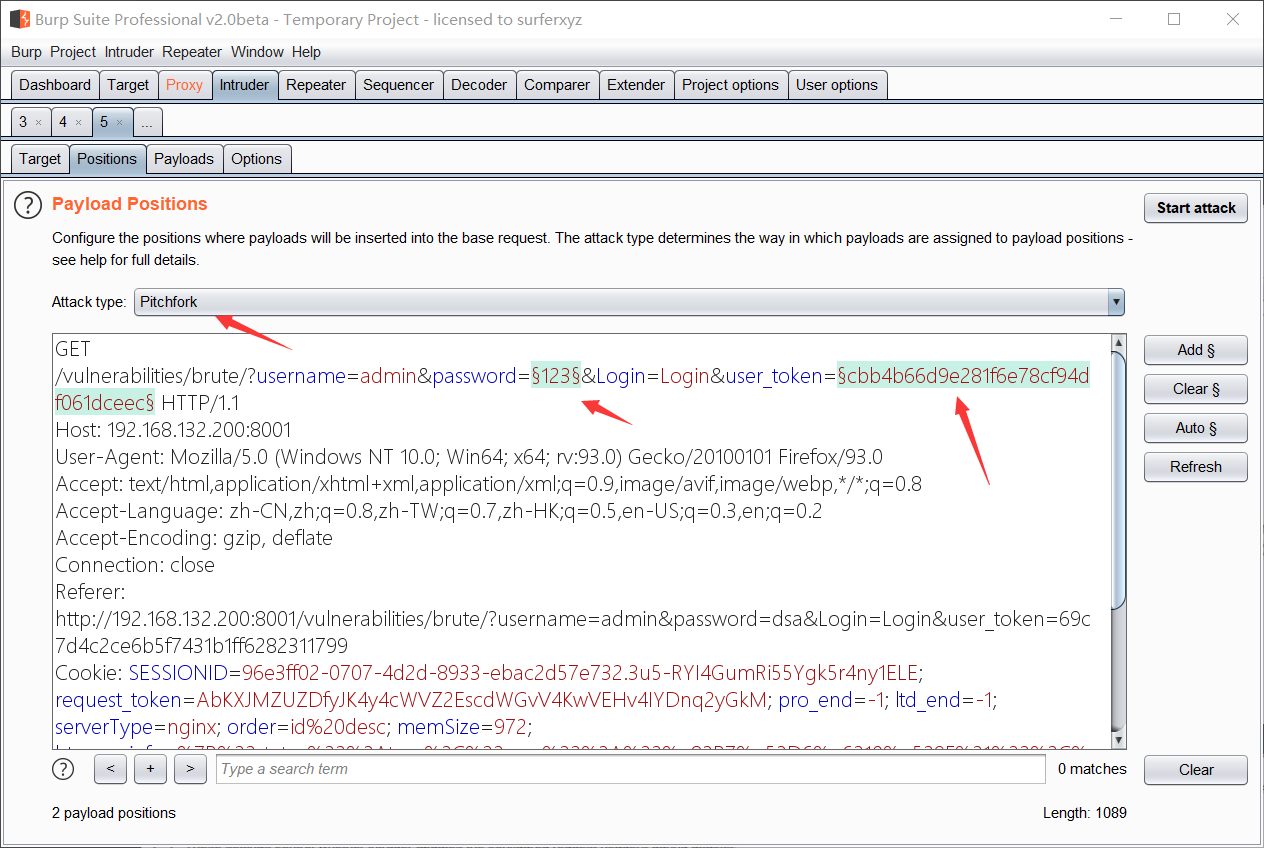The width and height of the screenshot is (1264, 848).
Task: Click the request editor vertical scrollbar
Action: coord(1118,480)
